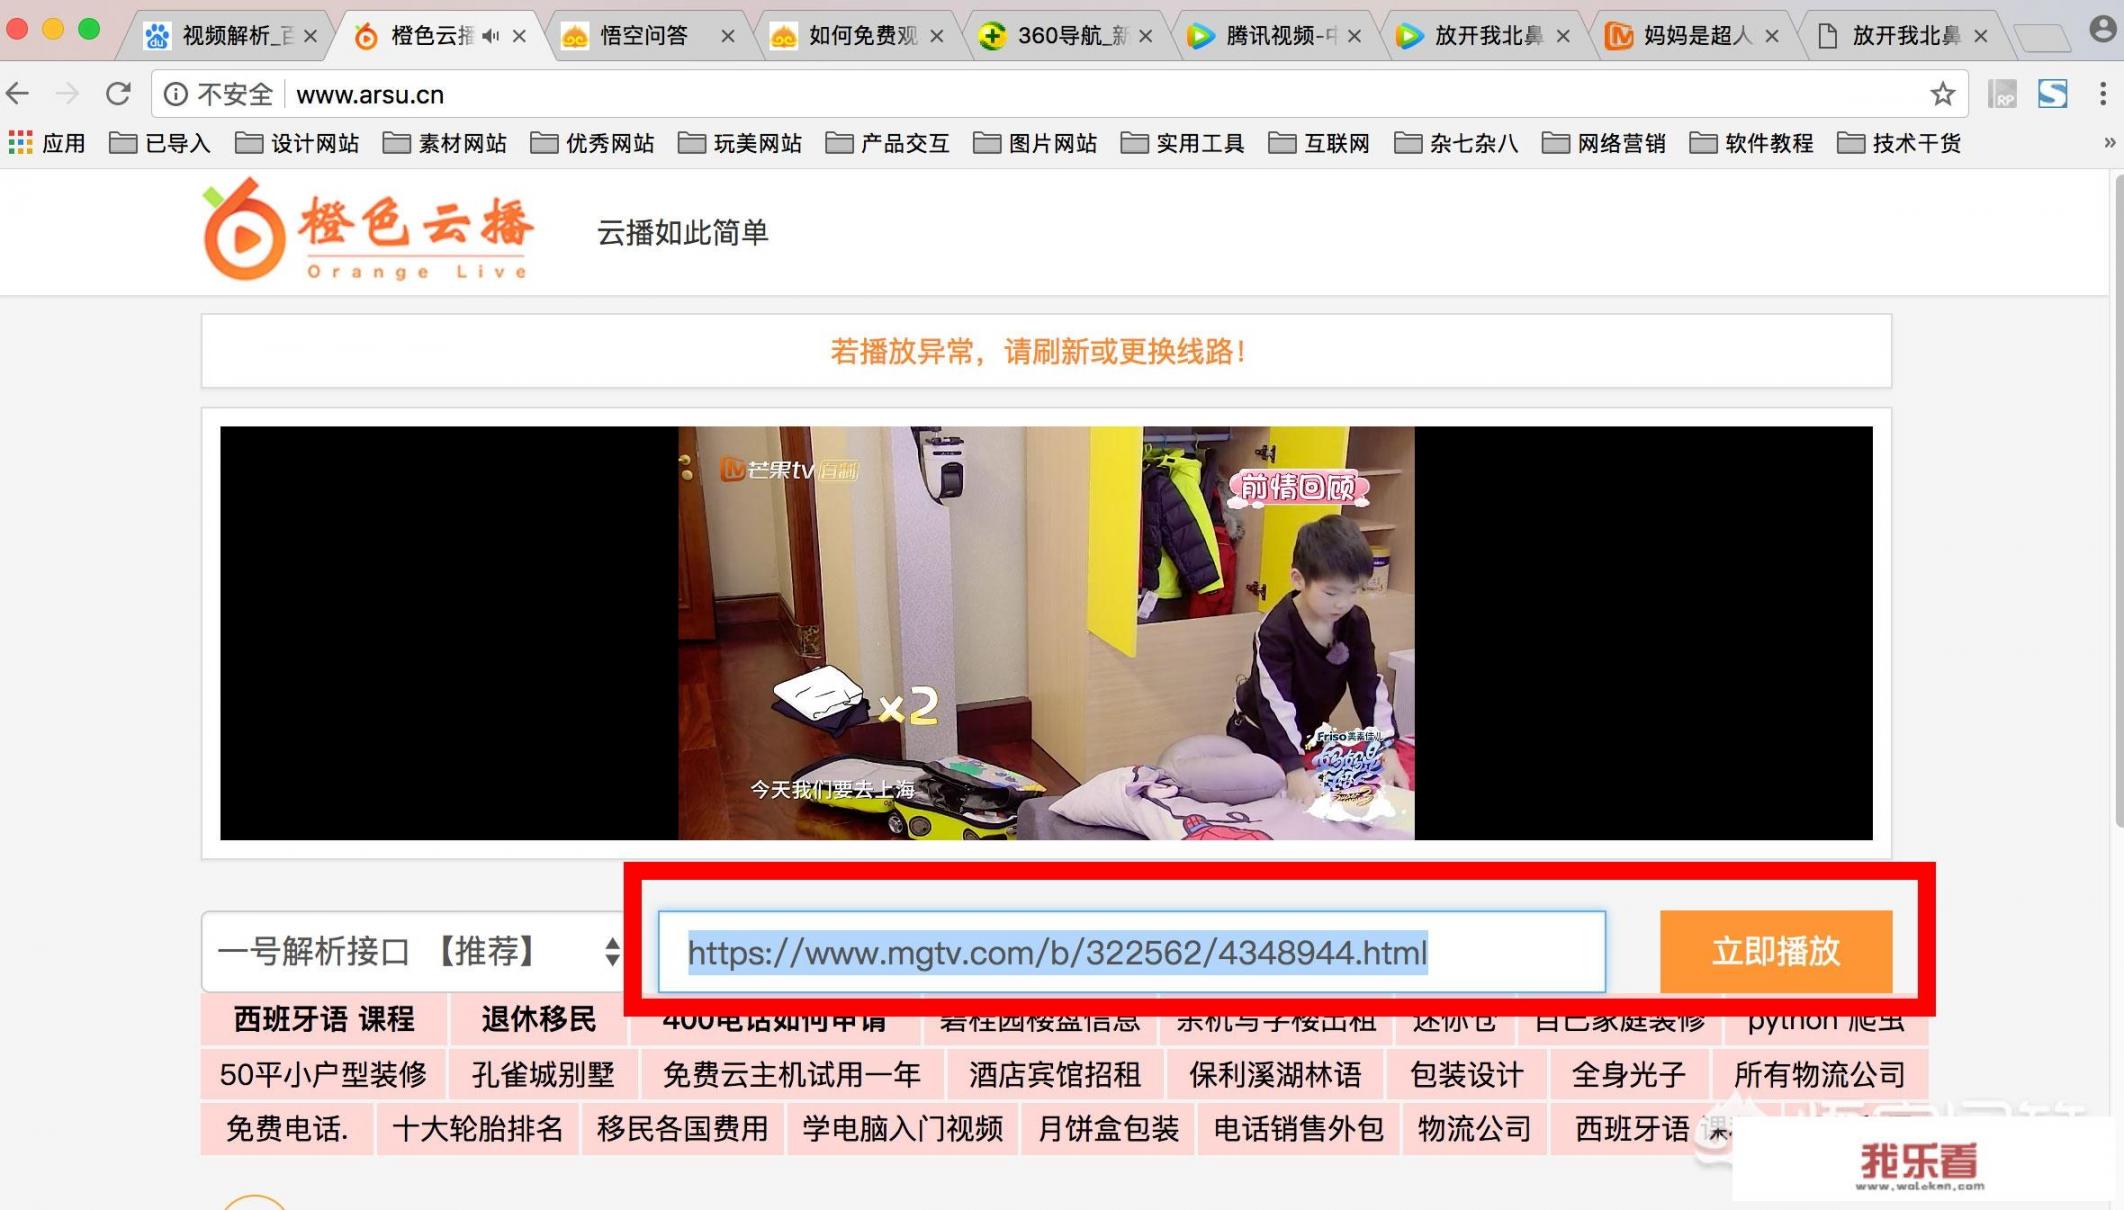Open the 网络营销 bookmark folder
This screenshot has height=1210, width=2124.
[1604, 143]
